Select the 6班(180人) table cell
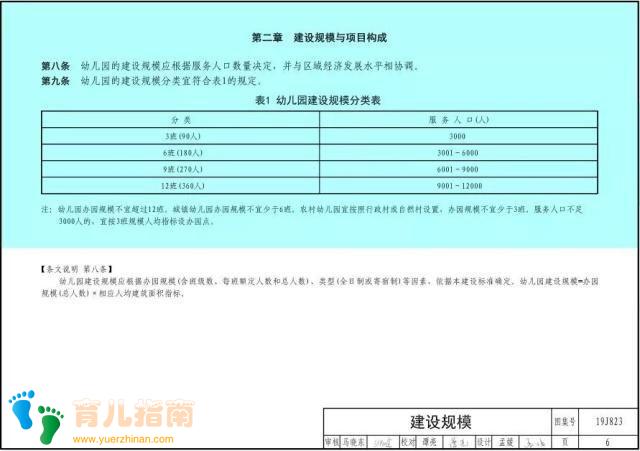 pos(181,153)
